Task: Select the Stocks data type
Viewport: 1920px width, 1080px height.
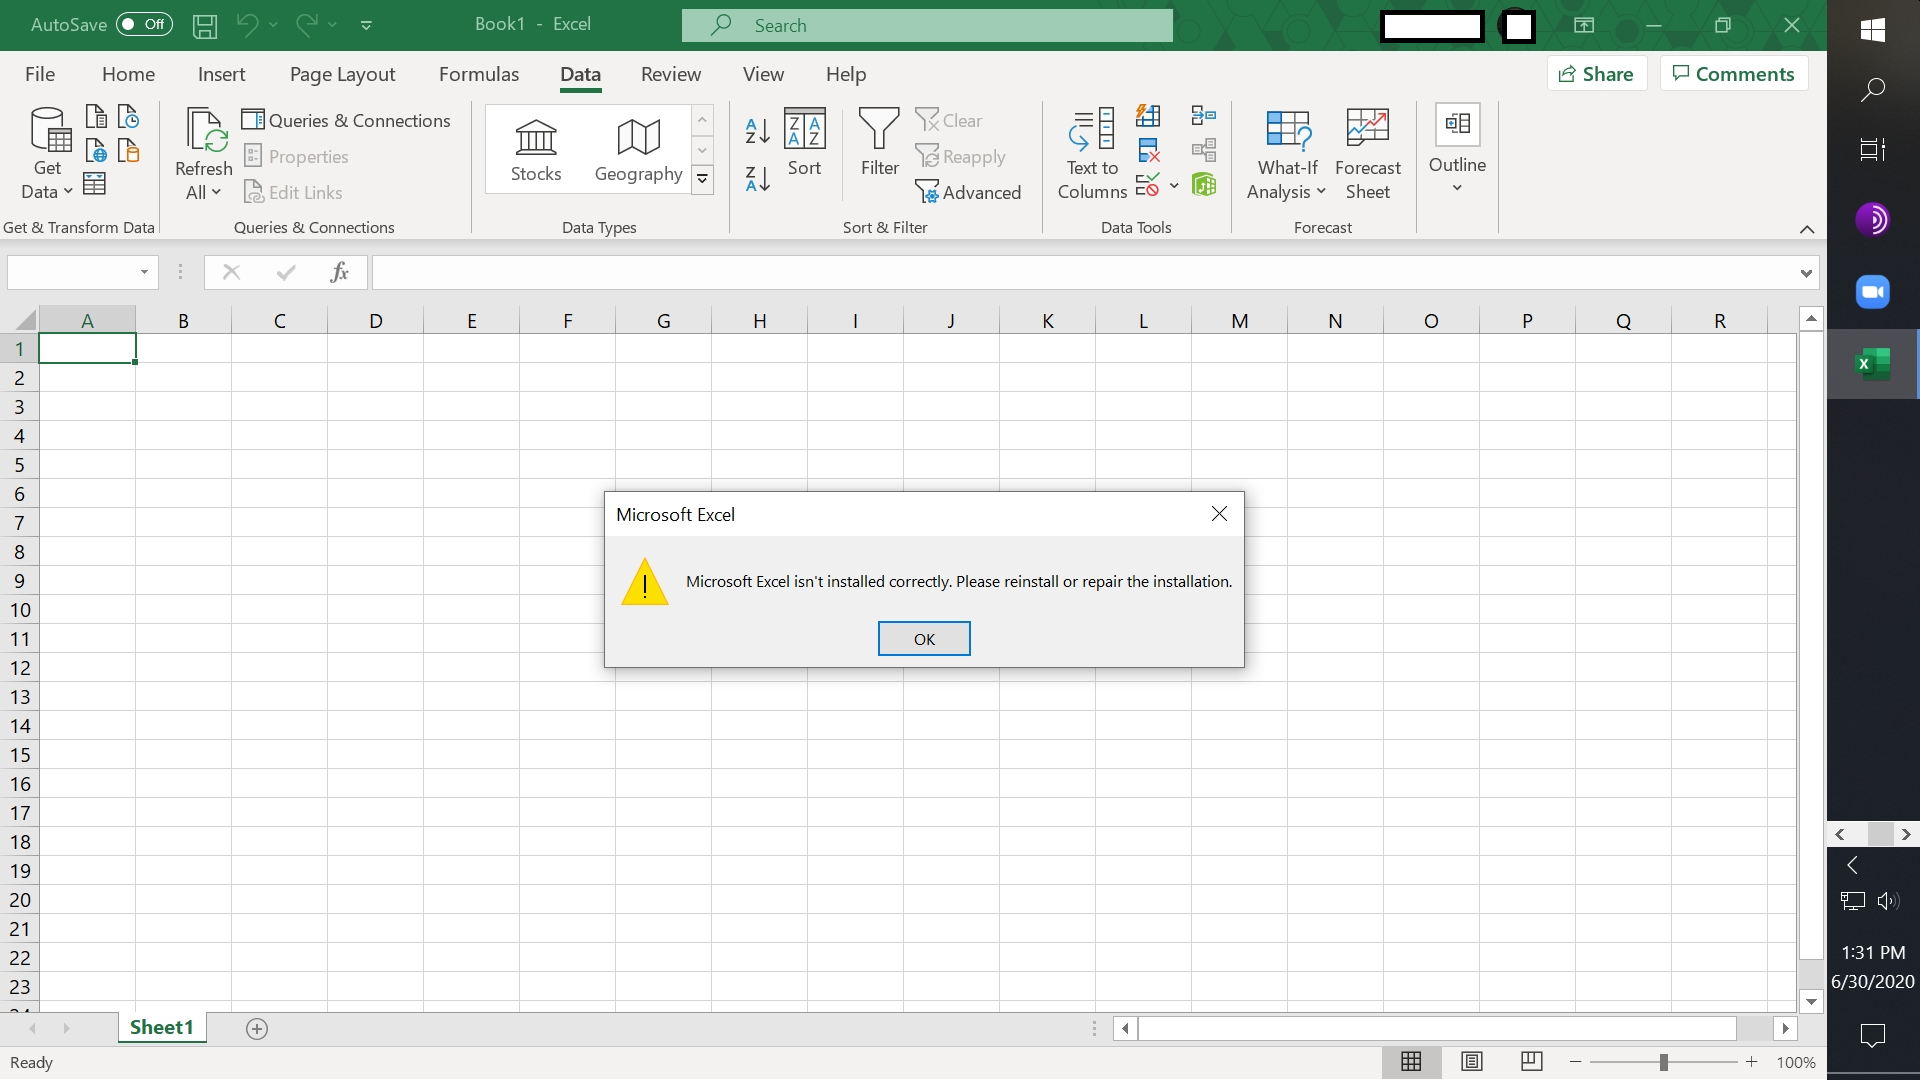Action: coord(536,150)
